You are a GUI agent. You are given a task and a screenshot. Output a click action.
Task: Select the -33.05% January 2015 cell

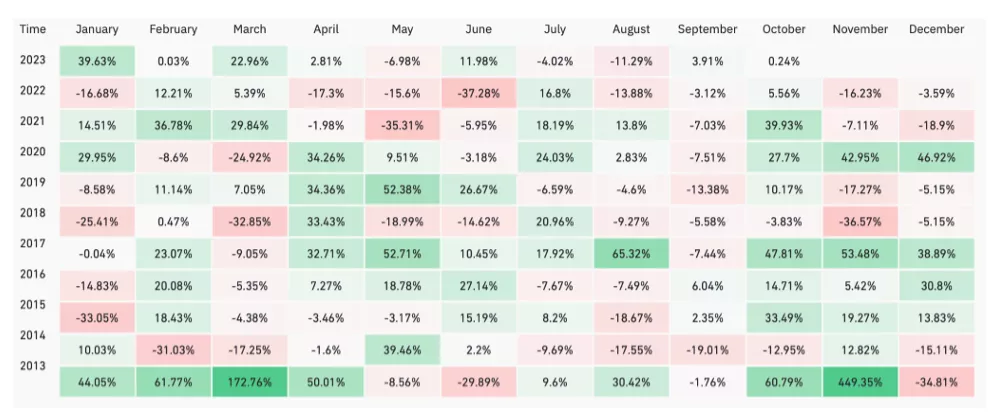point(97,317)
